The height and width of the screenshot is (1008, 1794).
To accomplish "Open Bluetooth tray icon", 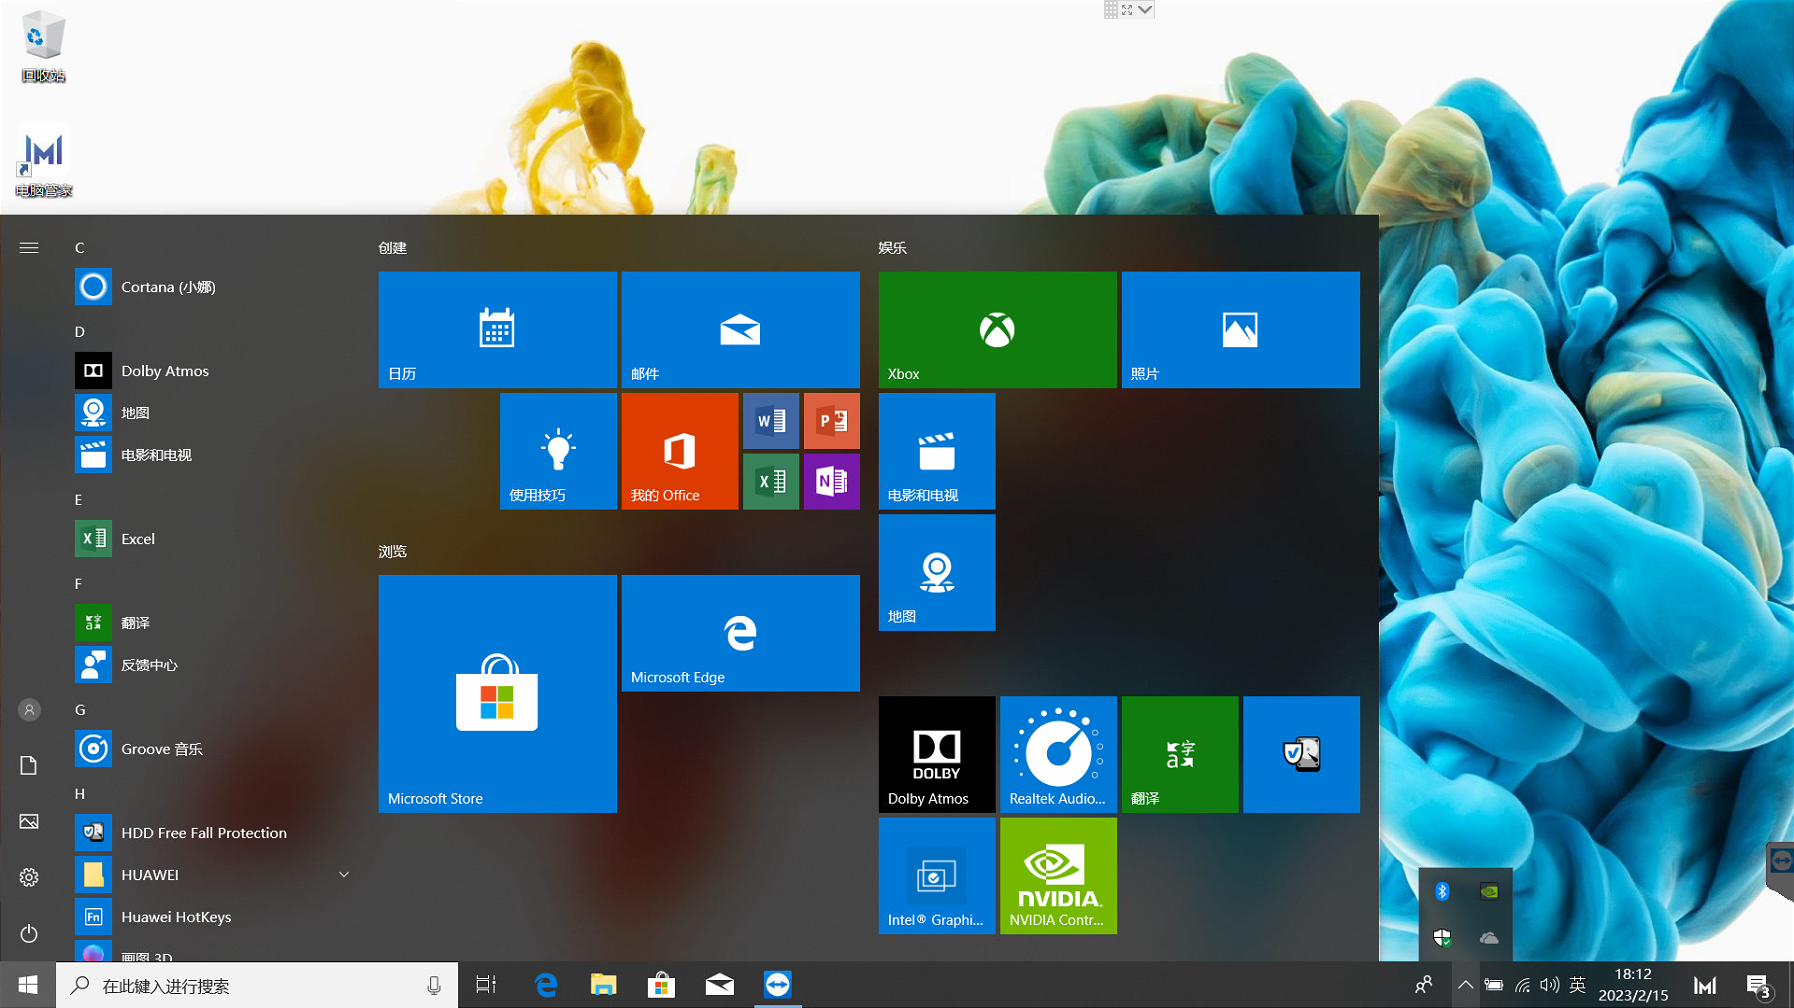I will (1442, 891).
